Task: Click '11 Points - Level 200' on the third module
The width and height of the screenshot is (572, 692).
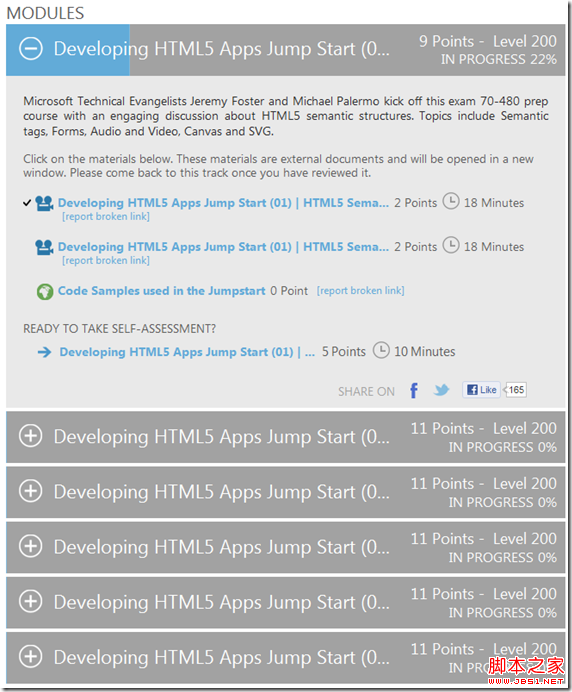Action: 484,484
